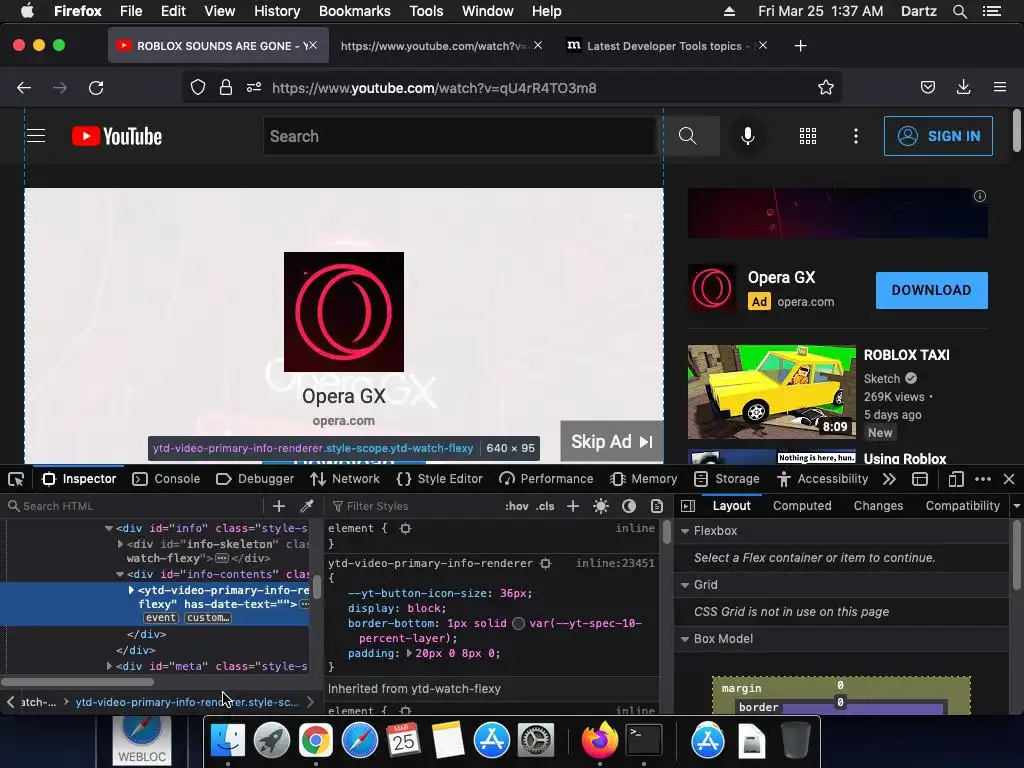
Task: Open the Network panel tab
Action: tap(345, 479)
